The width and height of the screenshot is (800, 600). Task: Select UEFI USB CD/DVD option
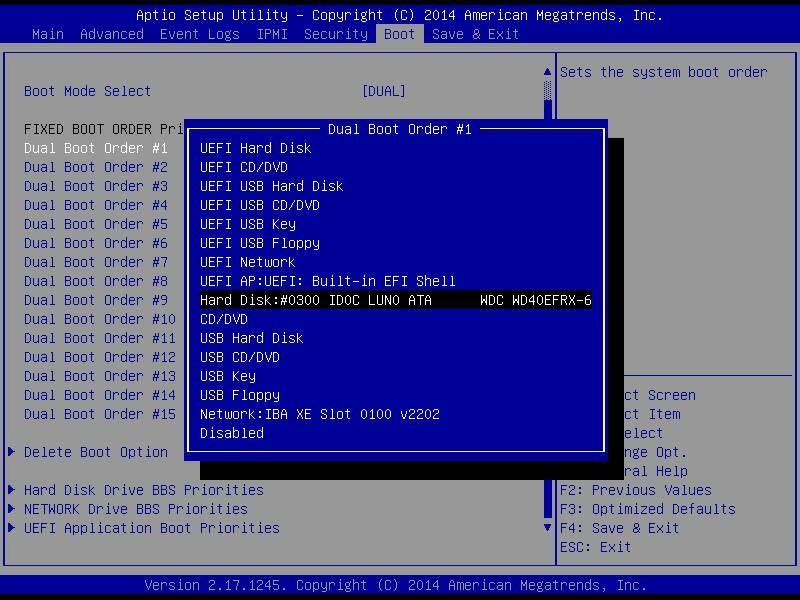click(260, 205)
